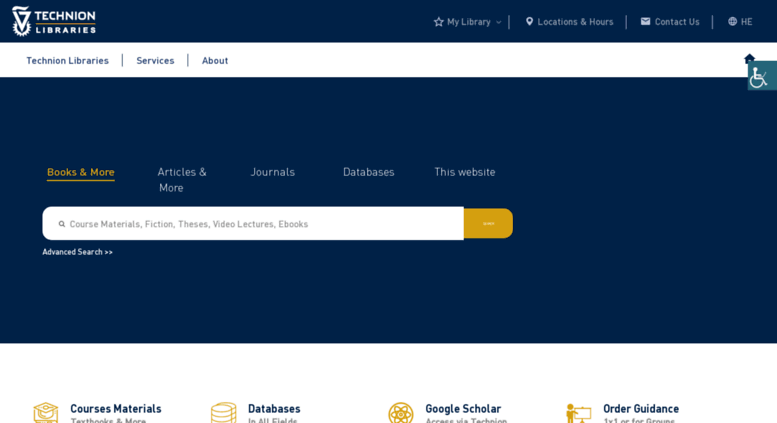
Task: Open Locations & Hours link
Action: 575,22
